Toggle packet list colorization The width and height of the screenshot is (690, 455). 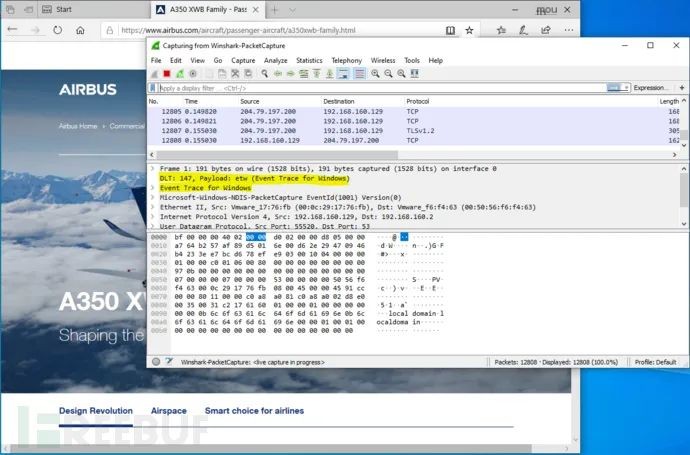(x=360, y=73)
